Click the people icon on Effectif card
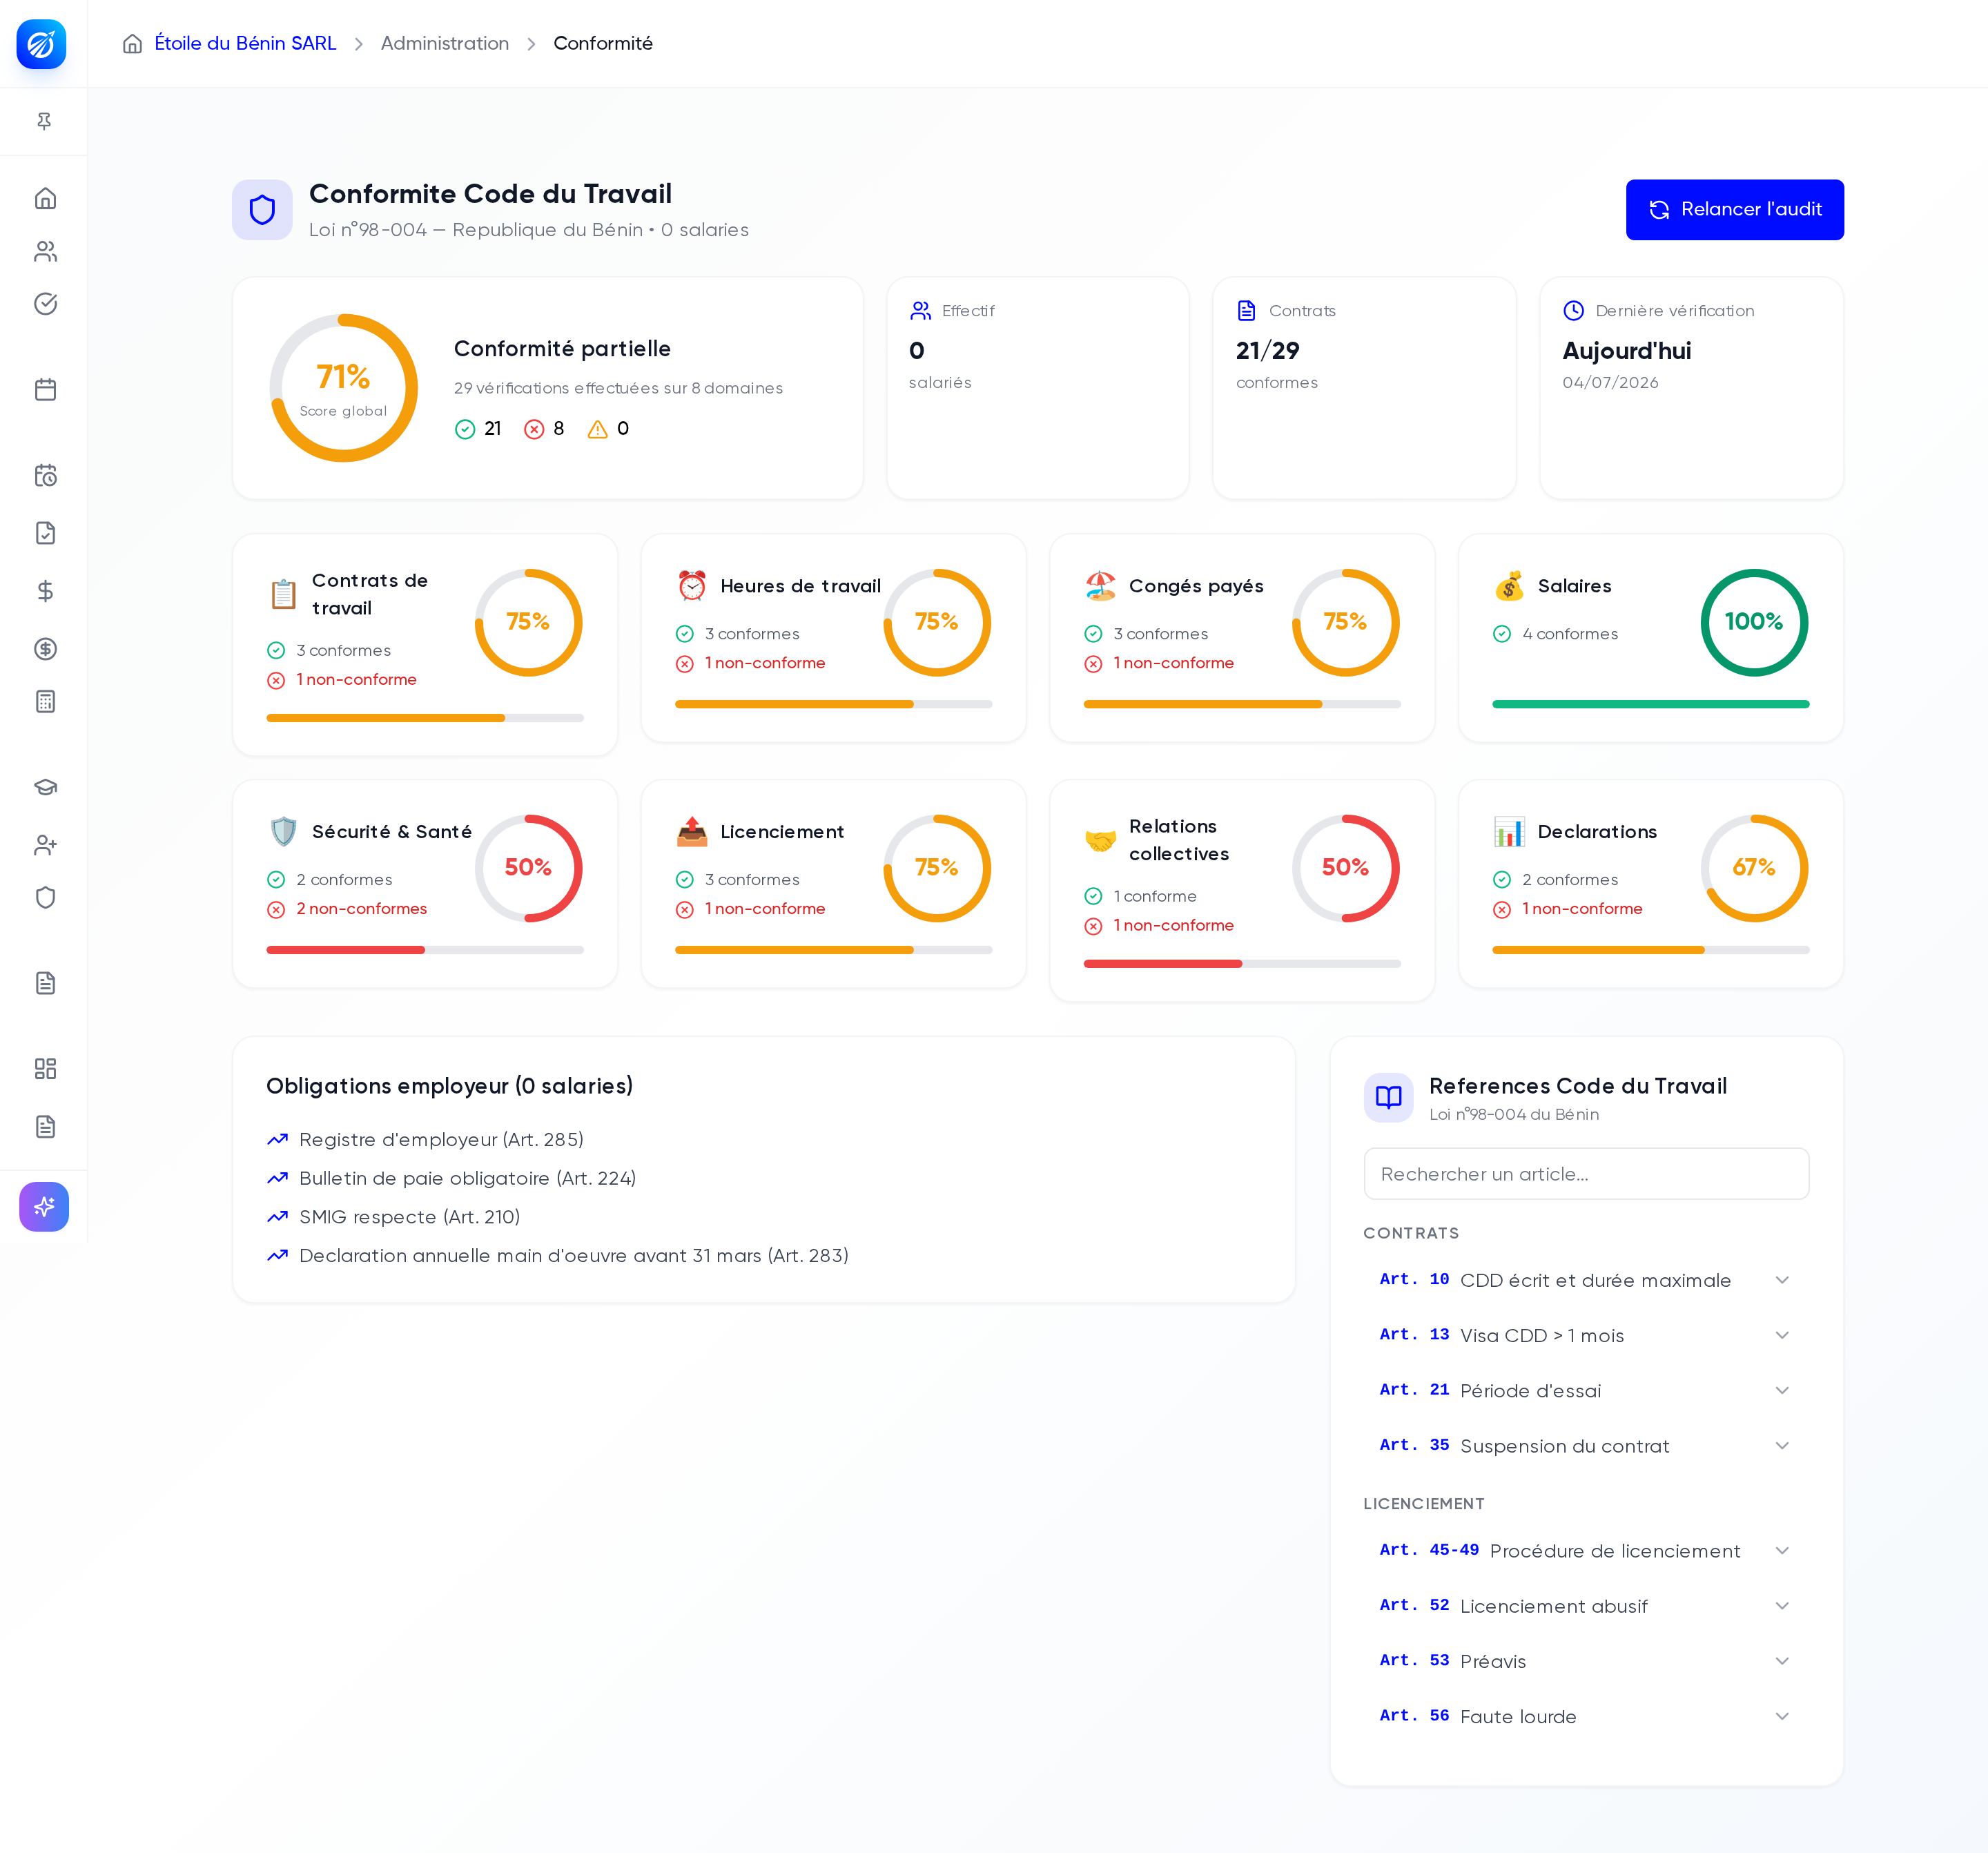This screenshot has height=1853, width=1988. (x=920, y=311)
